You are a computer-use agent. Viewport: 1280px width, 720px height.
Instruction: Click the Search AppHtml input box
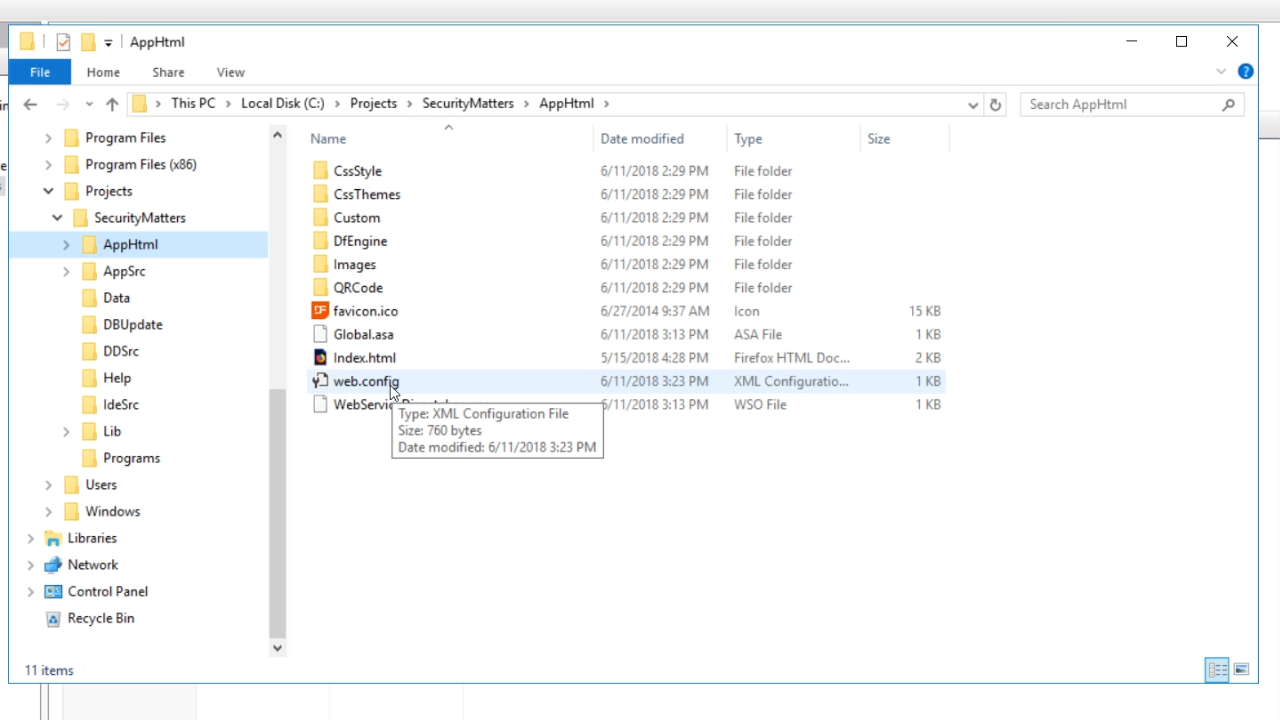(1120, 104)
